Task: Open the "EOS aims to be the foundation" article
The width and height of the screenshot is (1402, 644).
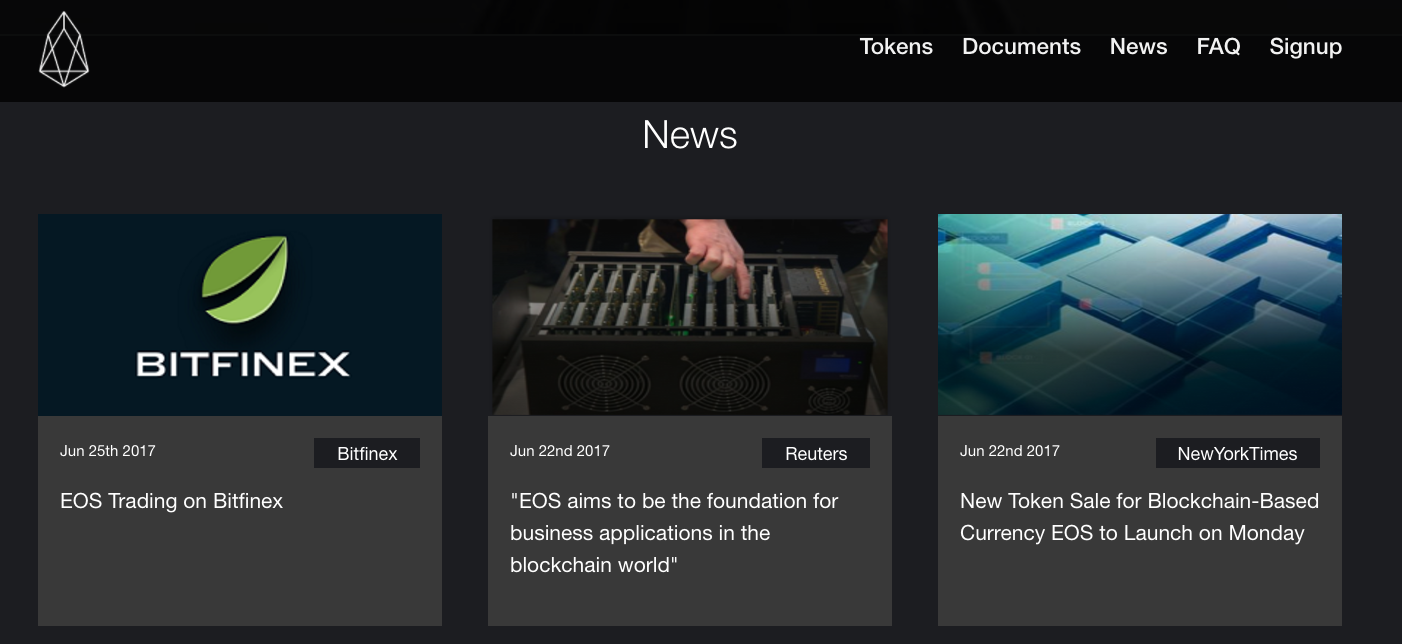Action: click(674, 533)
